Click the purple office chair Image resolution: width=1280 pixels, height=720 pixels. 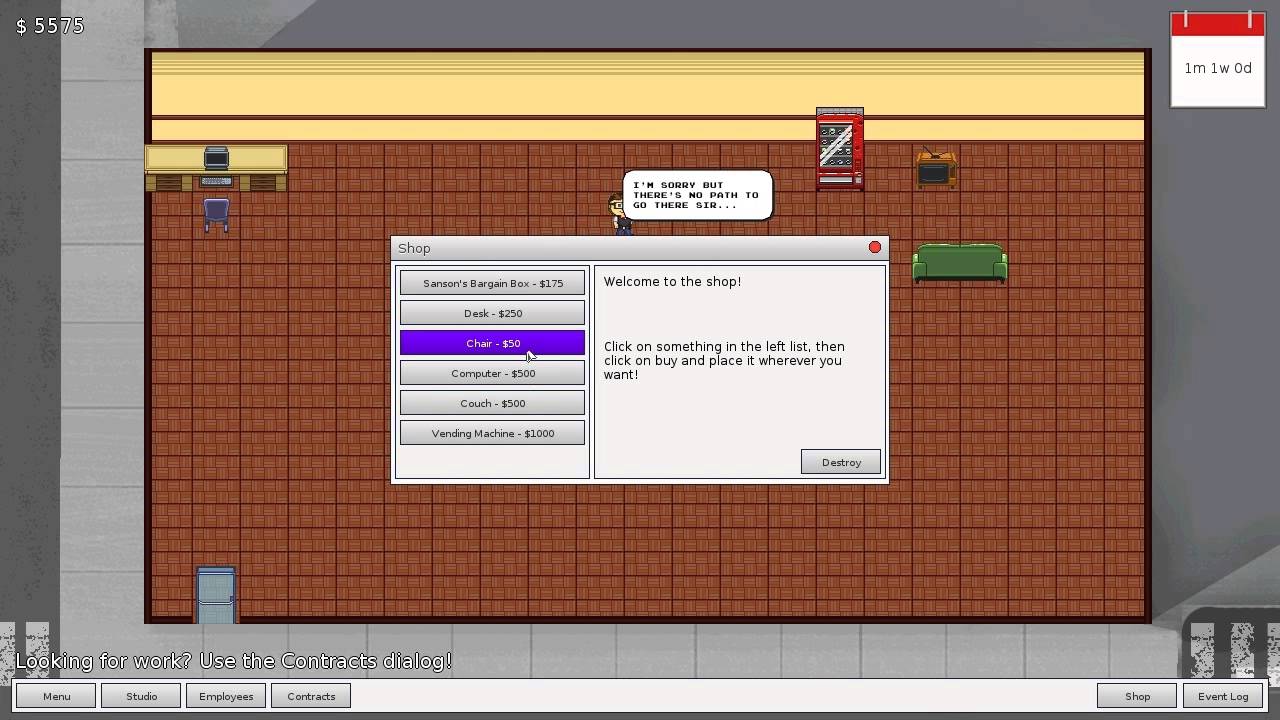point(216,214)
